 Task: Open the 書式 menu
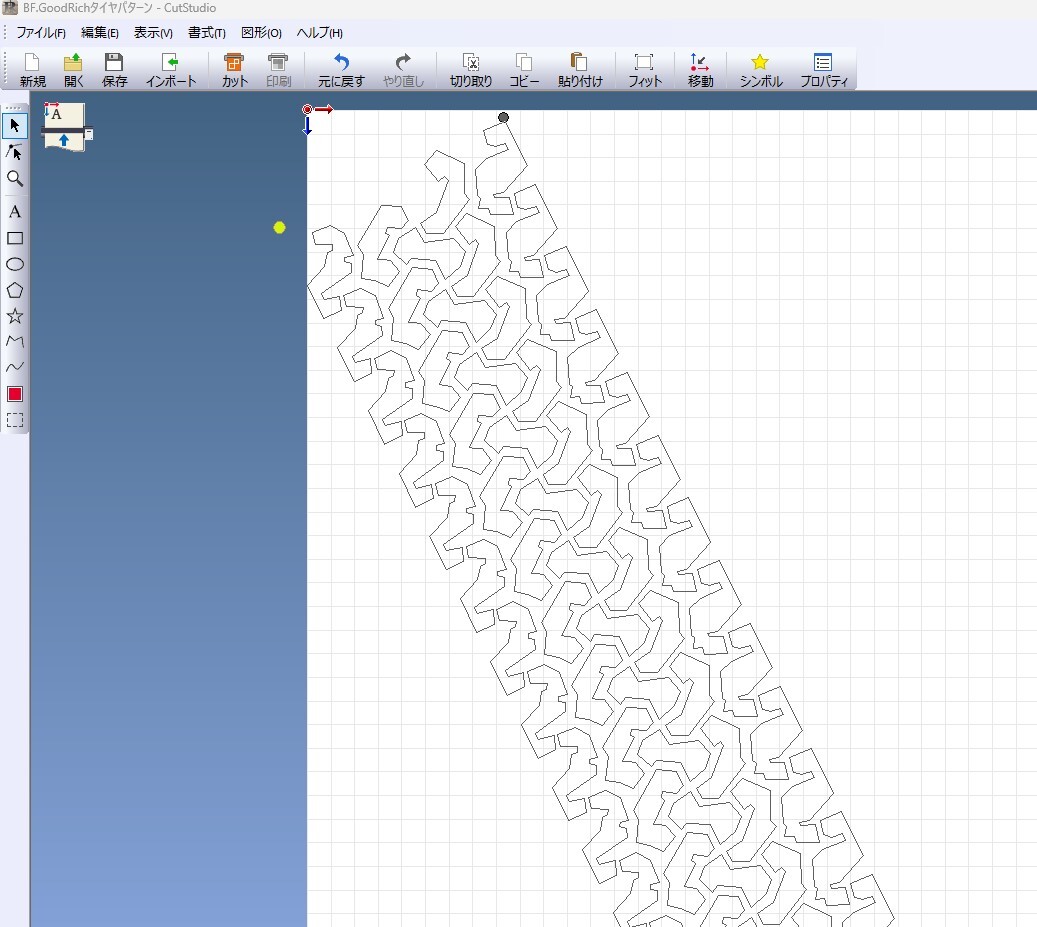pyautogui.click(x=206, y=33)
